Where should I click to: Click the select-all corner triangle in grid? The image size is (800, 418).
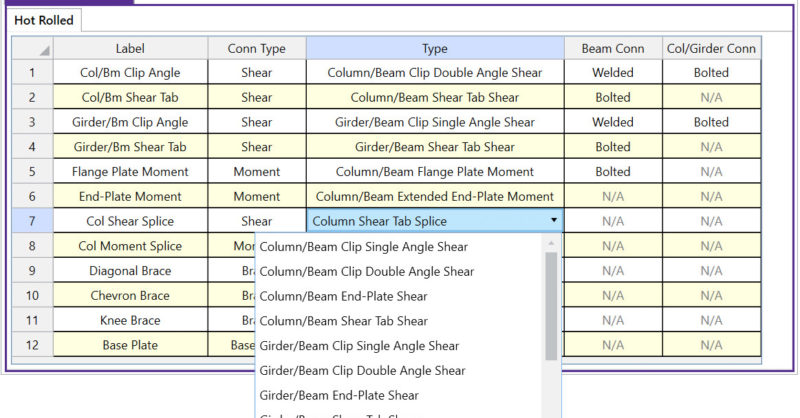tap(44, 50)
